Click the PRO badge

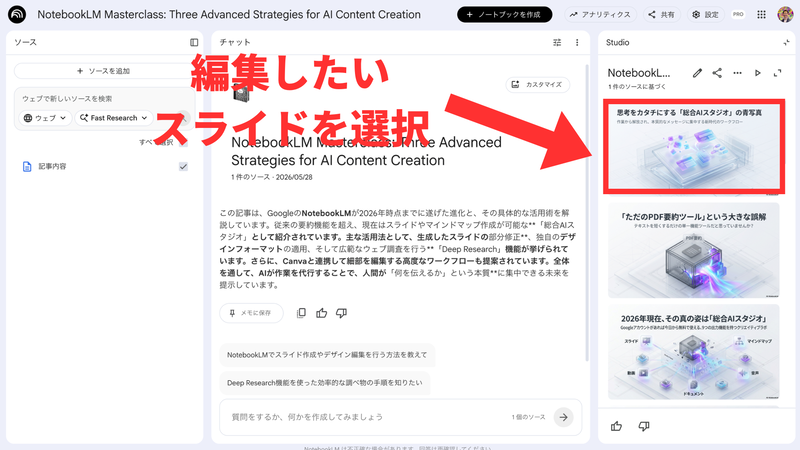[x=738, y=14]
